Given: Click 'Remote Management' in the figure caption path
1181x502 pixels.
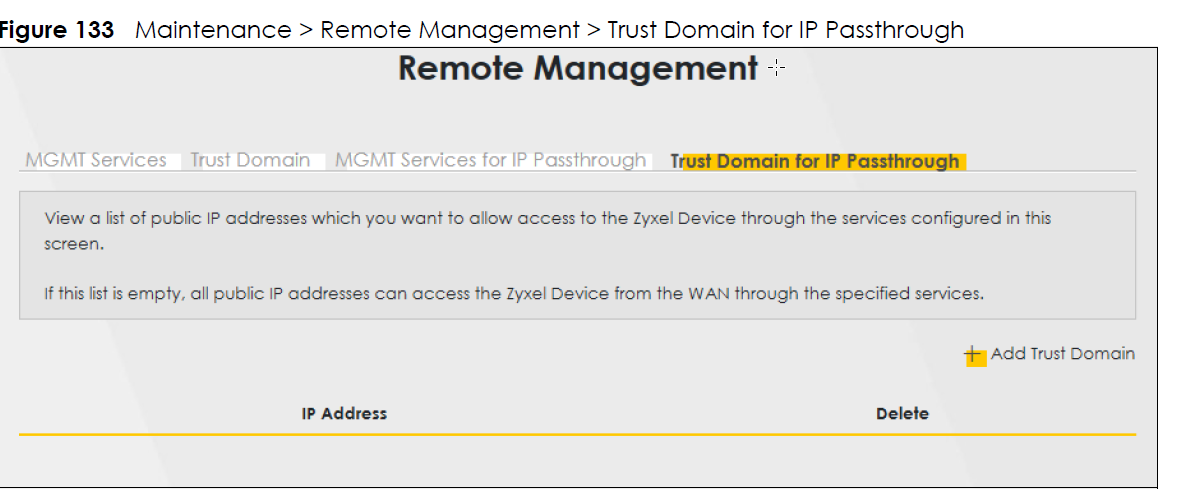Looking at the screenshot, I should pyautogui.click(x=449, y=30).
